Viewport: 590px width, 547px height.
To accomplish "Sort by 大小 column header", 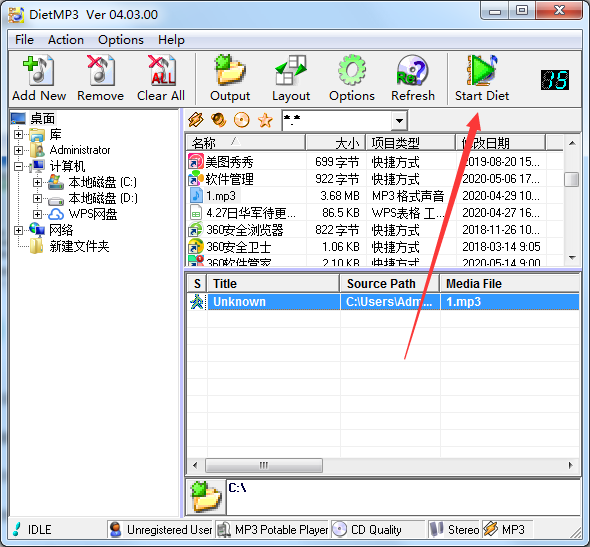I will pyautogui.click(x=335, y=143).
